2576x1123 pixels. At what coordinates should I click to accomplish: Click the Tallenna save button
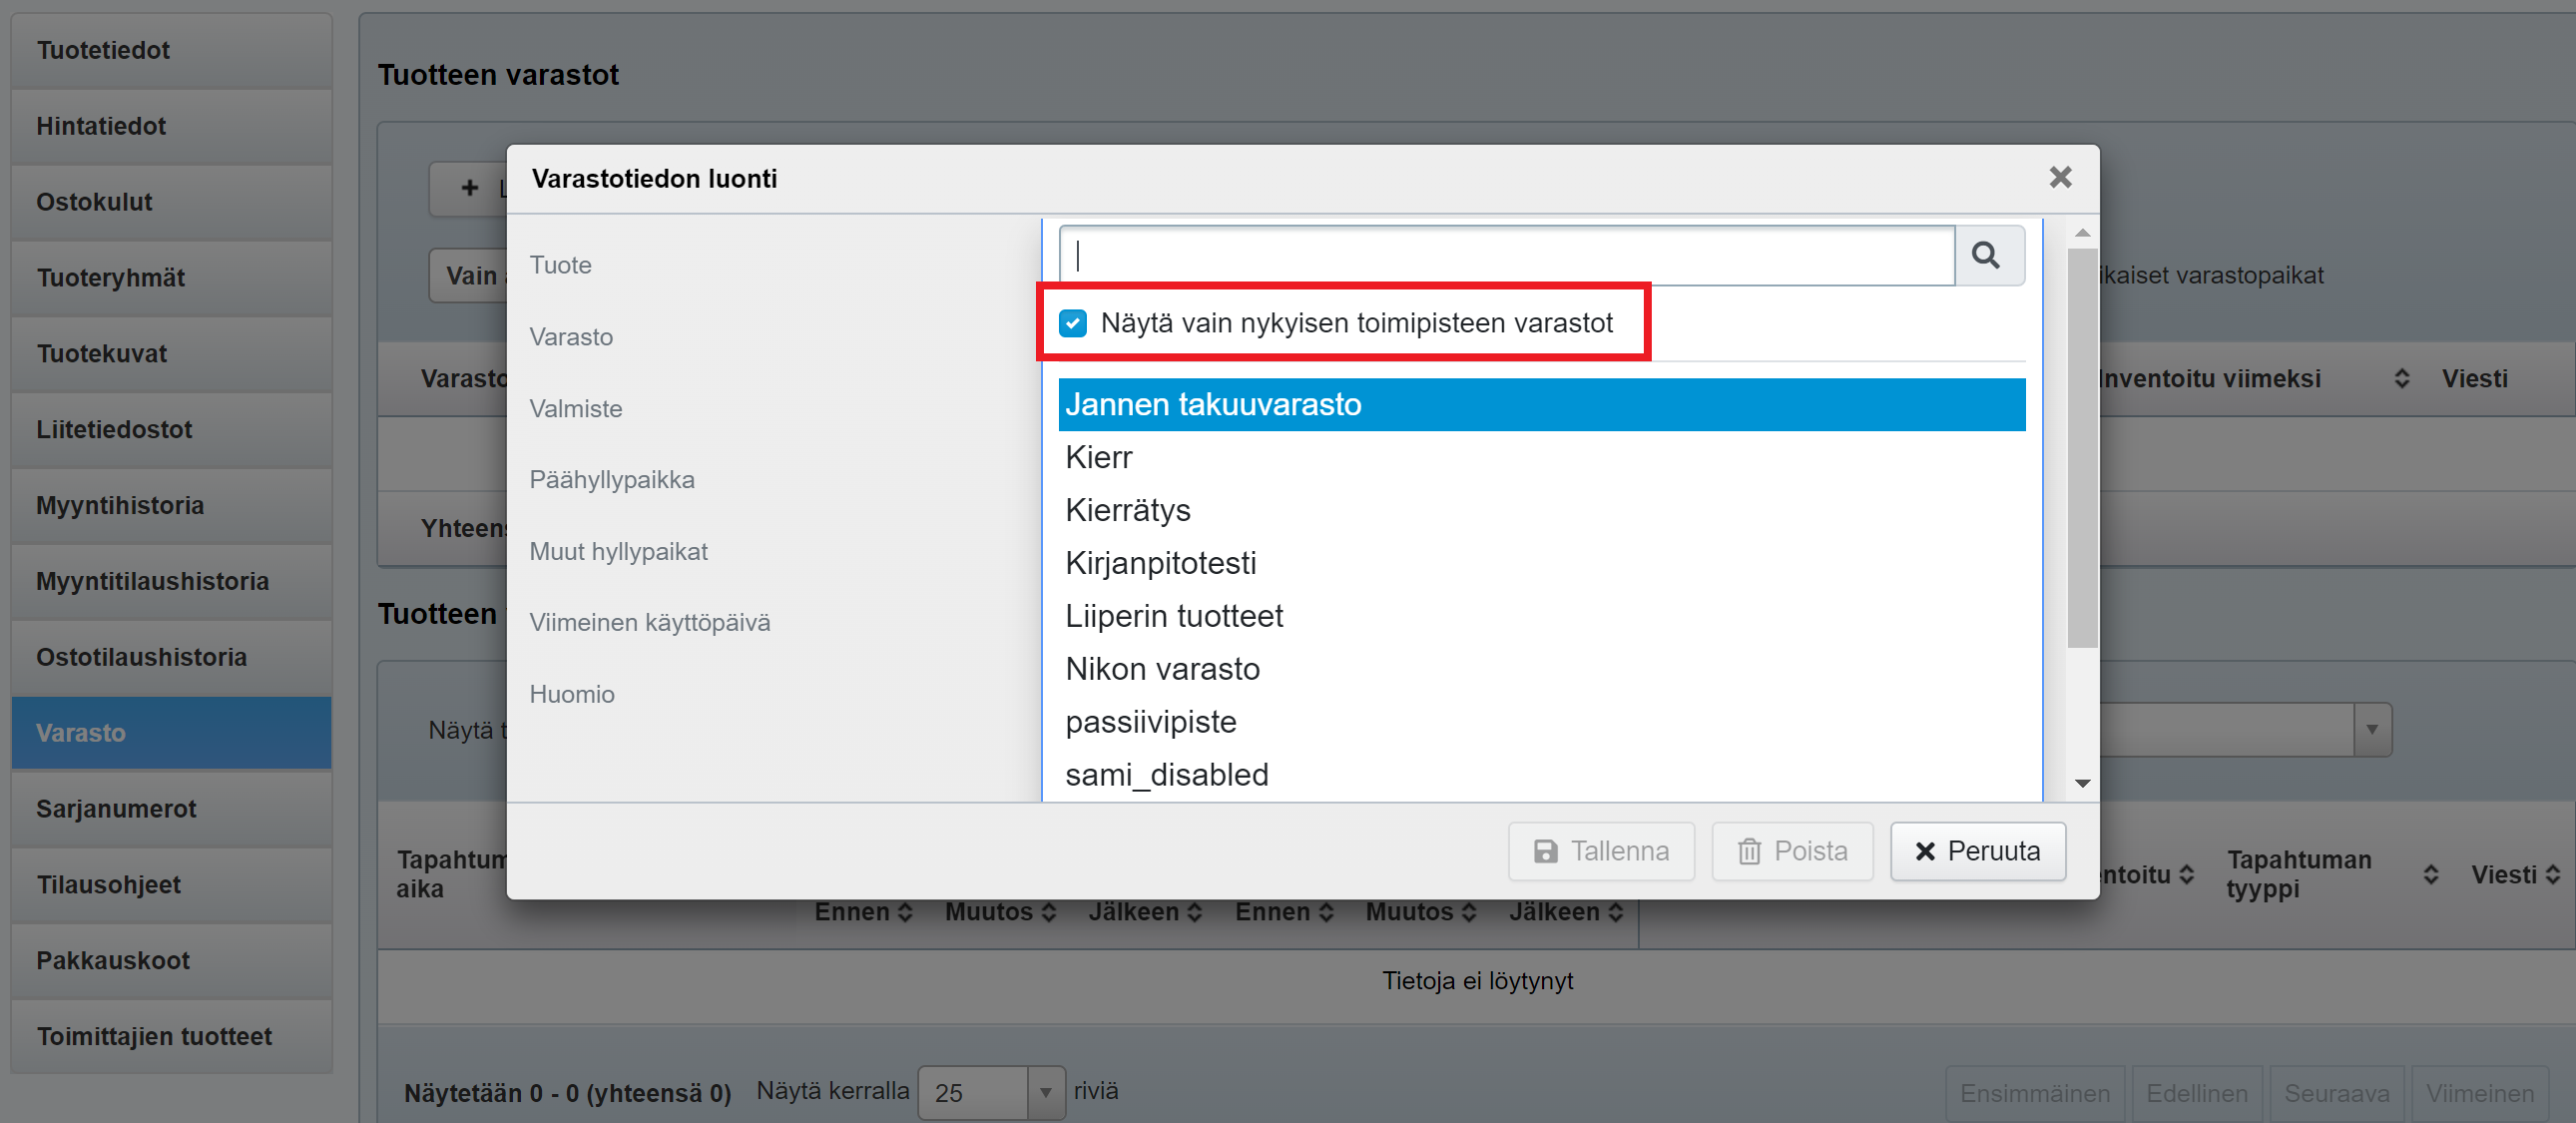(1600, 851)
